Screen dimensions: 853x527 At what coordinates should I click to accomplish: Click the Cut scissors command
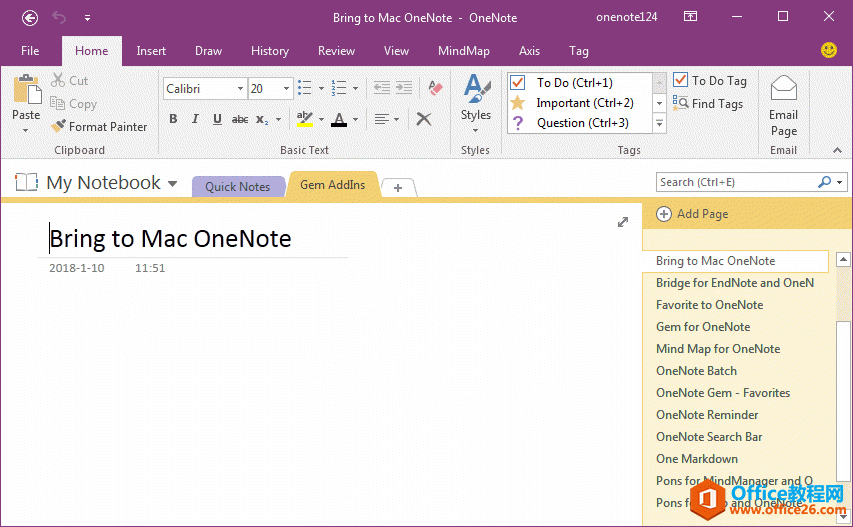[69, 80]
